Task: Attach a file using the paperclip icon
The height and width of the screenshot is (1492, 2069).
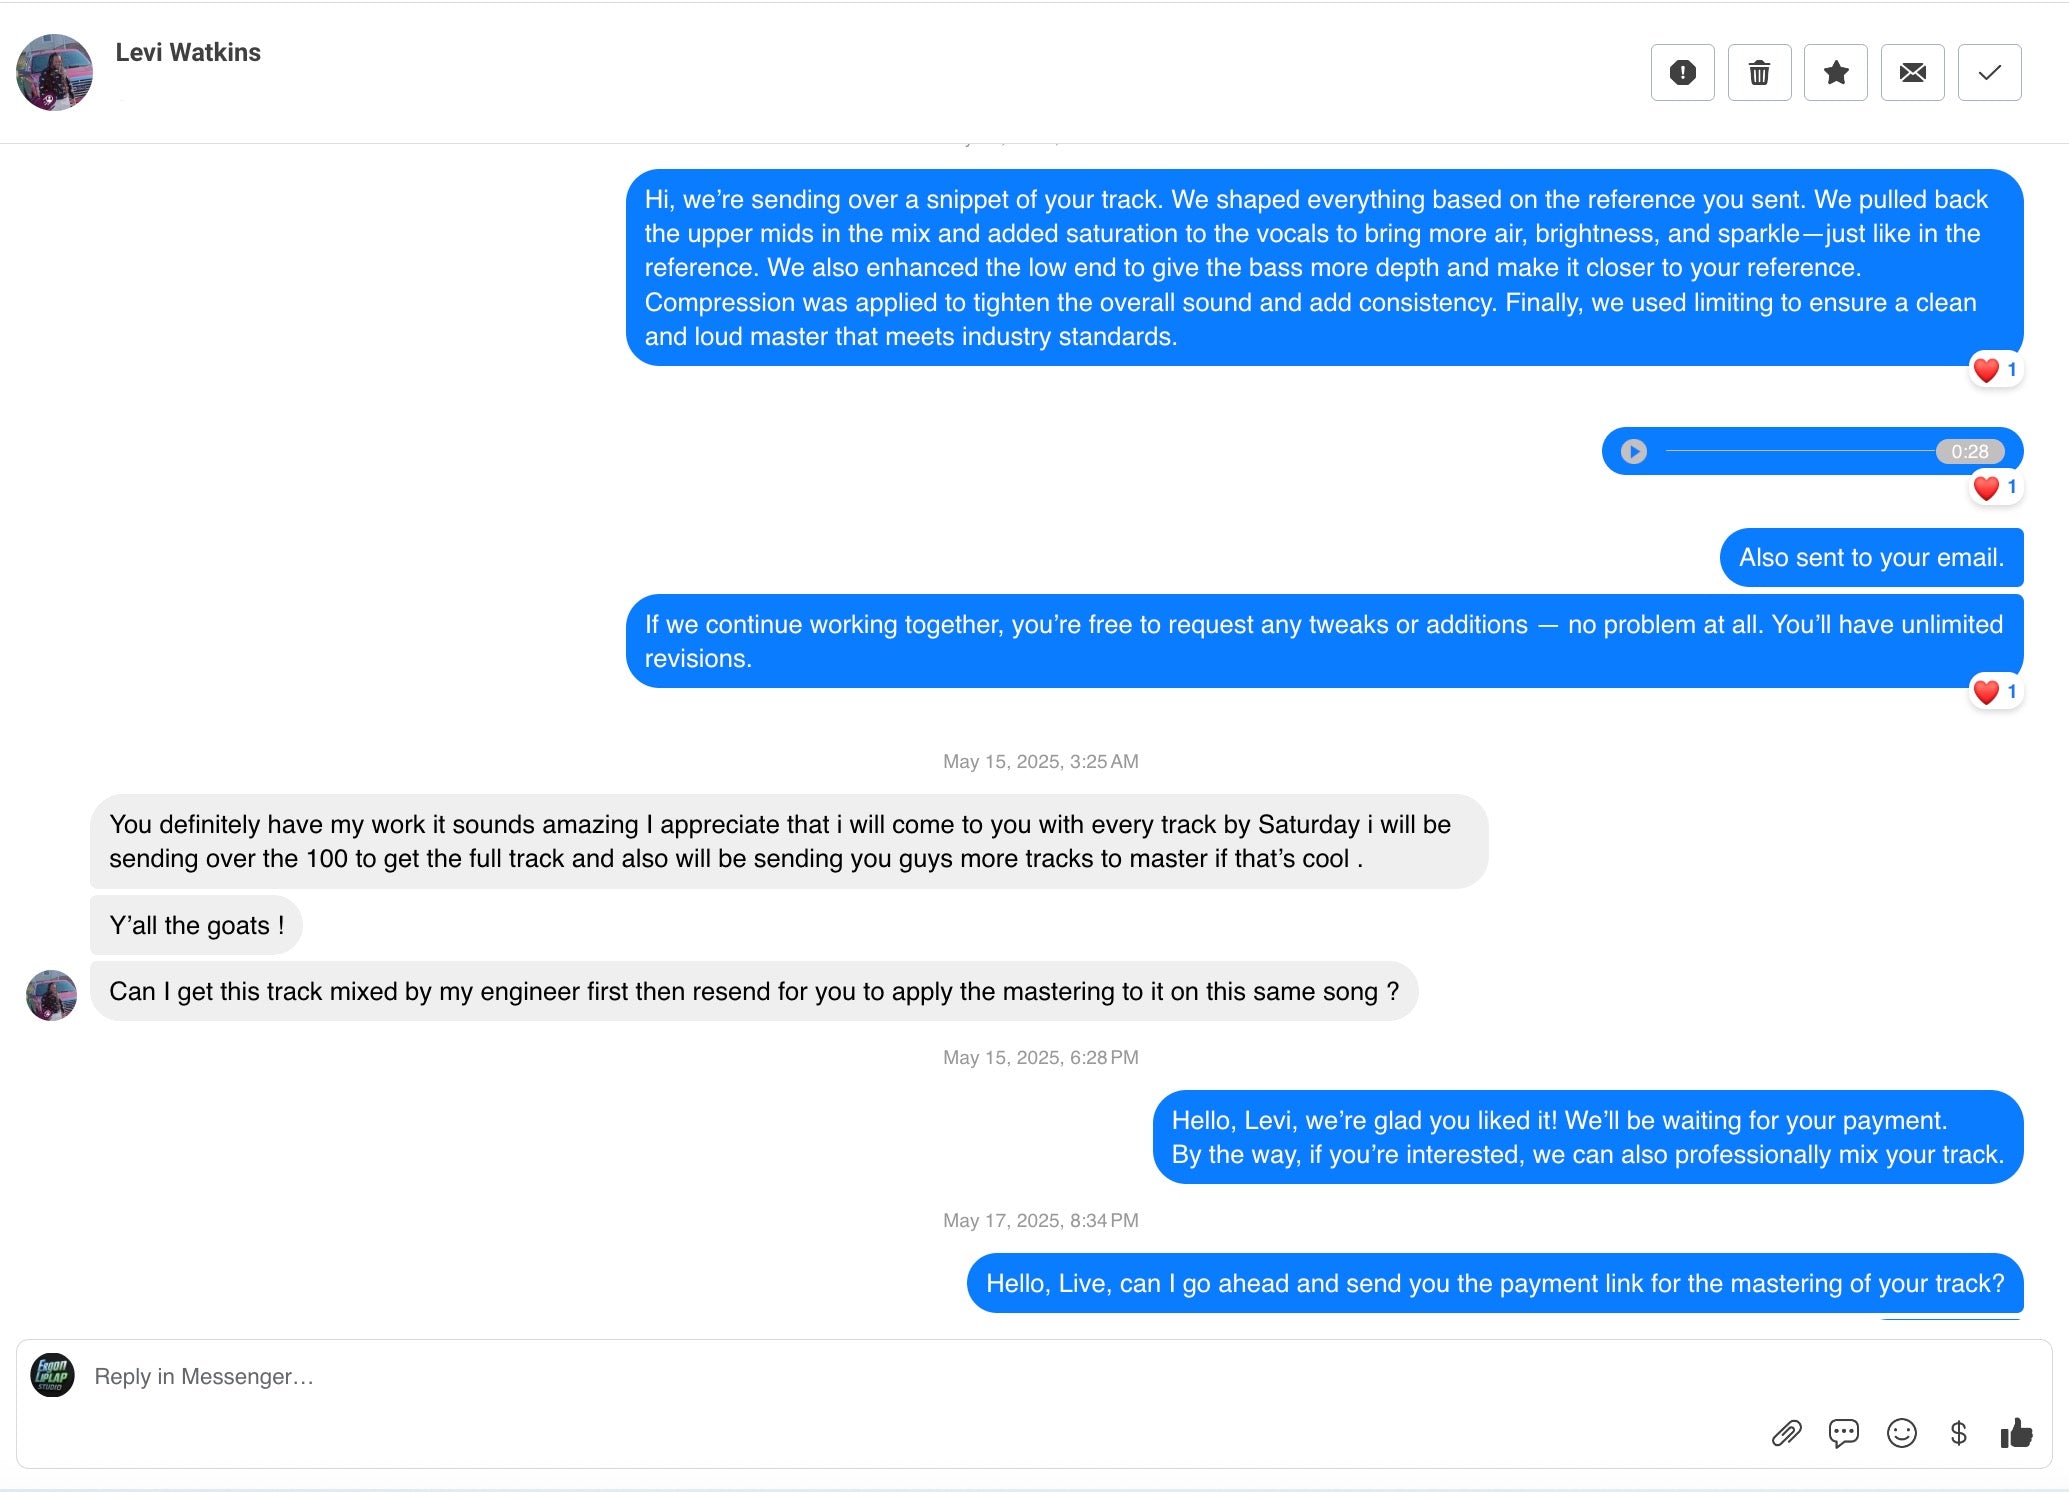Action: tap(1786, 1433)
